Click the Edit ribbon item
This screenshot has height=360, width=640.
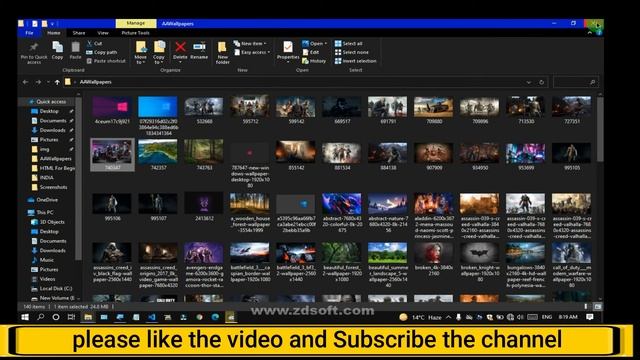(311, 52)
